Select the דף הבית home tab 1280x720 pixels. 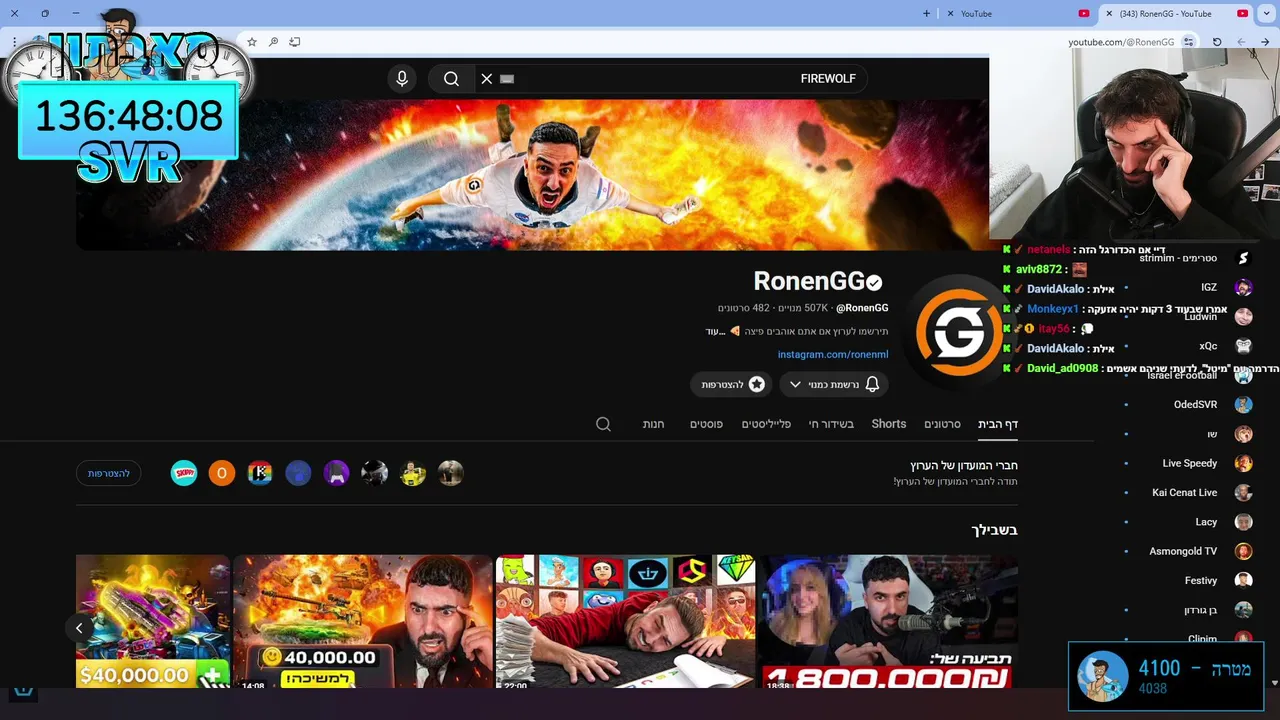(x=998, y=424)
